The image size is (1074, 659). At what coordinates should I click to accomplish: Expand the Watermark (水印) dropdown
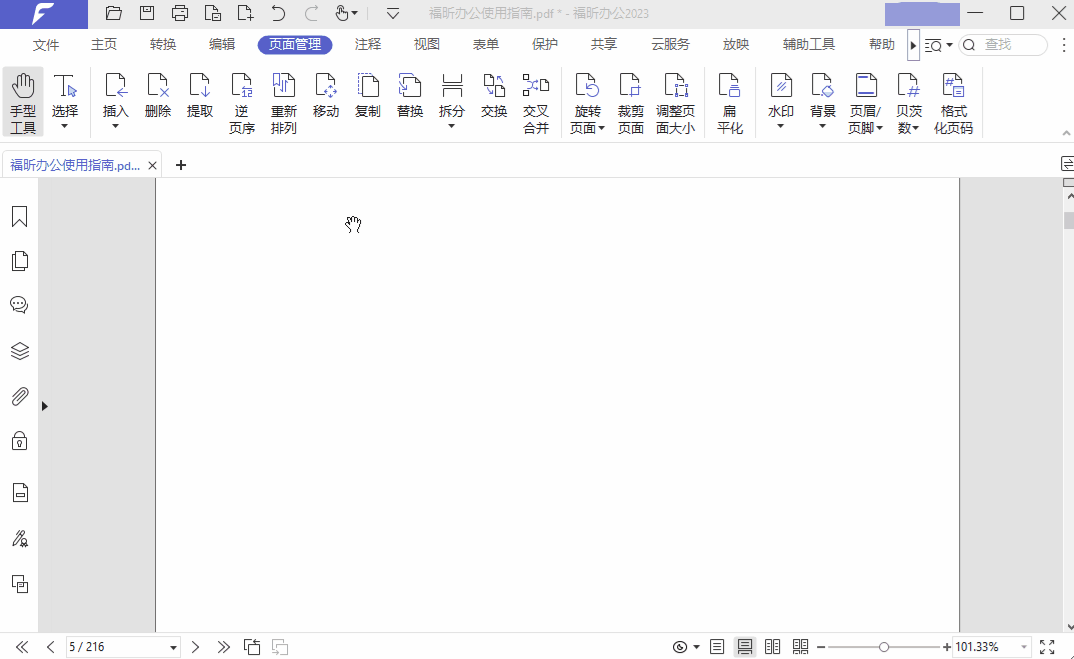pyautogui.click(x=781, y=126)
